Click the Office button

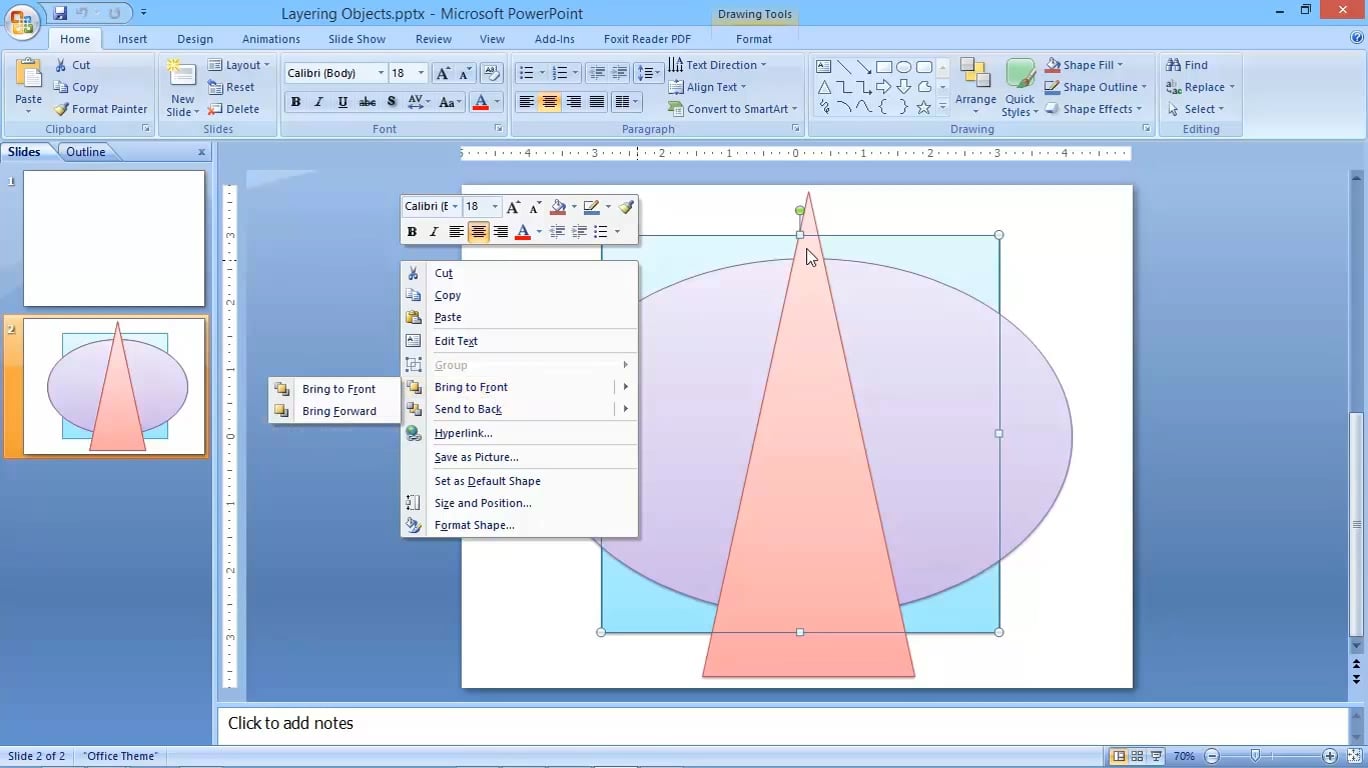22,20
